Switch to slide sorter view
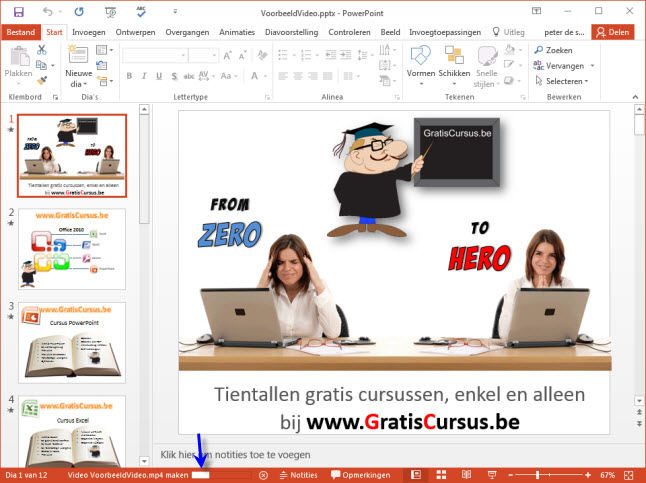 441,475
